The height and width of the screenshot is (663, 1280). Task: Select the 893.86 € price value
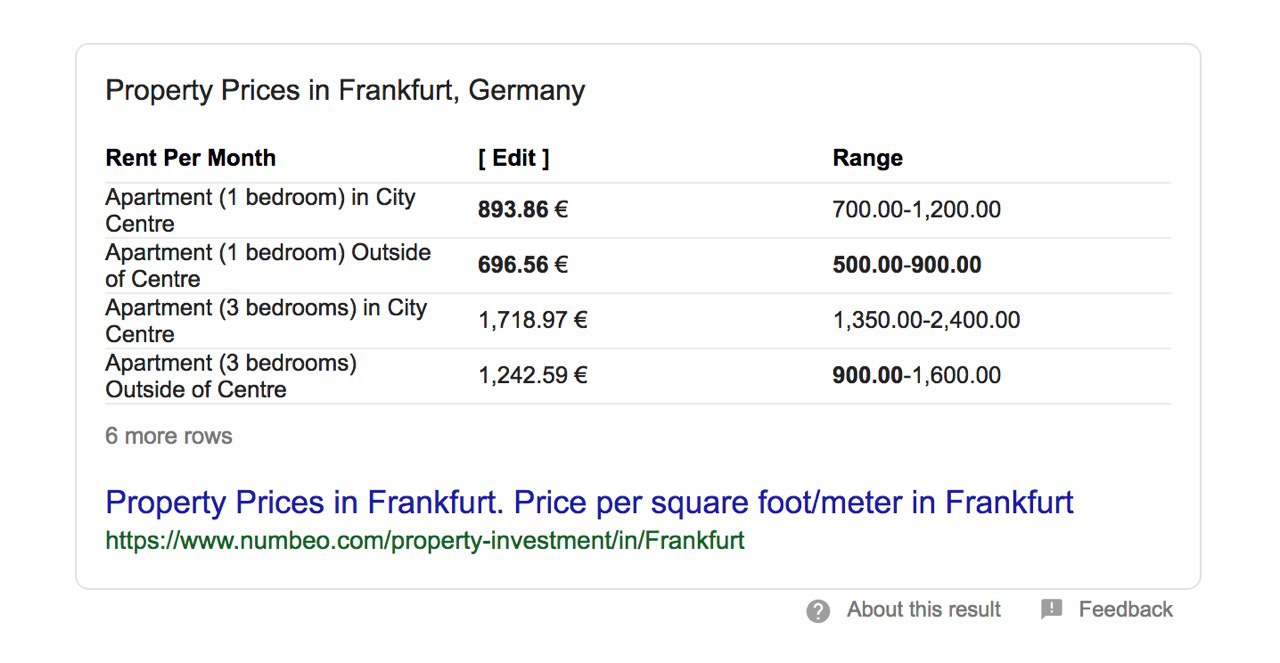523,210
